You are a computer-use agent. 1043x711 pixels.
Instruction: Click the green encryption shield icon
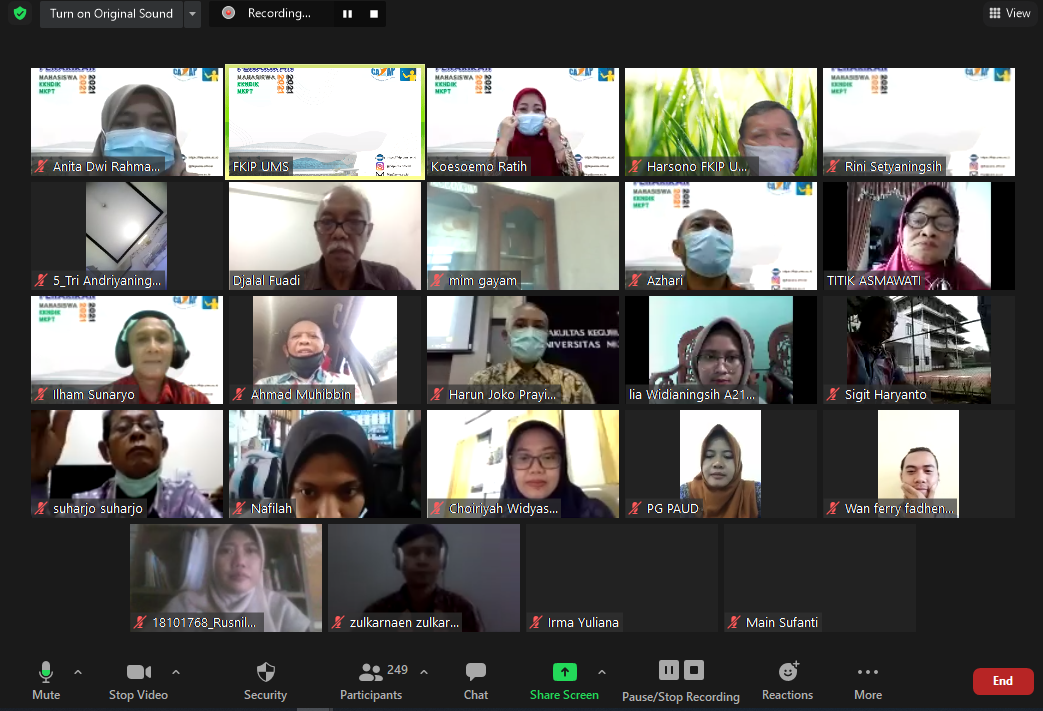point(20,13)
